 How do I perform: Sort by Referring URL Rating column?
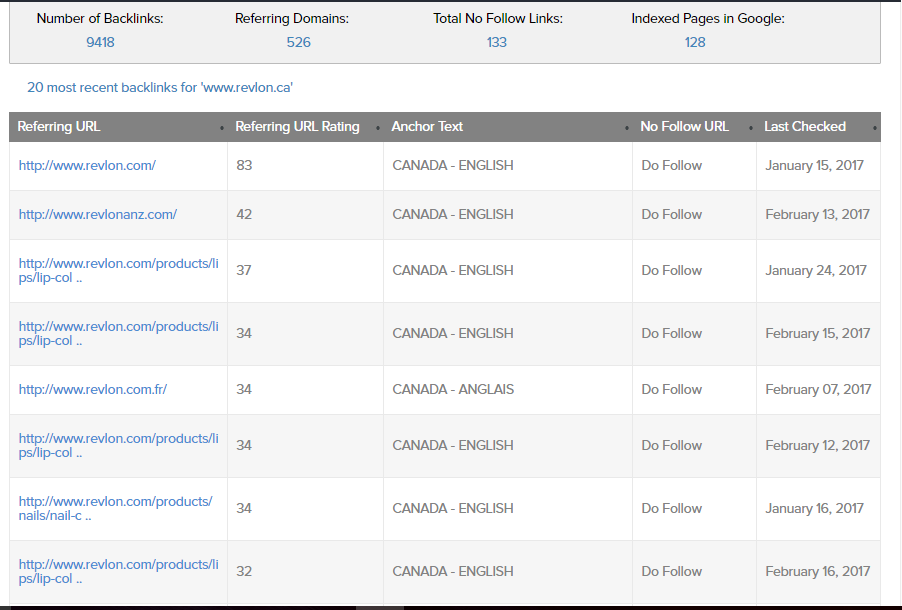coord(297,127)
